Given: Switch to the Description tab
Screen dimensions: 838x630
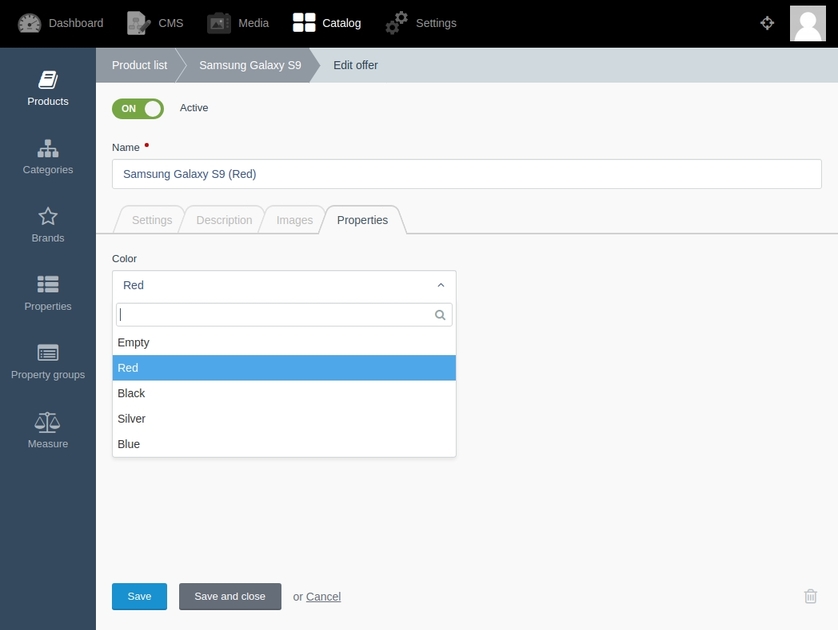Looking at the screenshot, I should (224, 220).
